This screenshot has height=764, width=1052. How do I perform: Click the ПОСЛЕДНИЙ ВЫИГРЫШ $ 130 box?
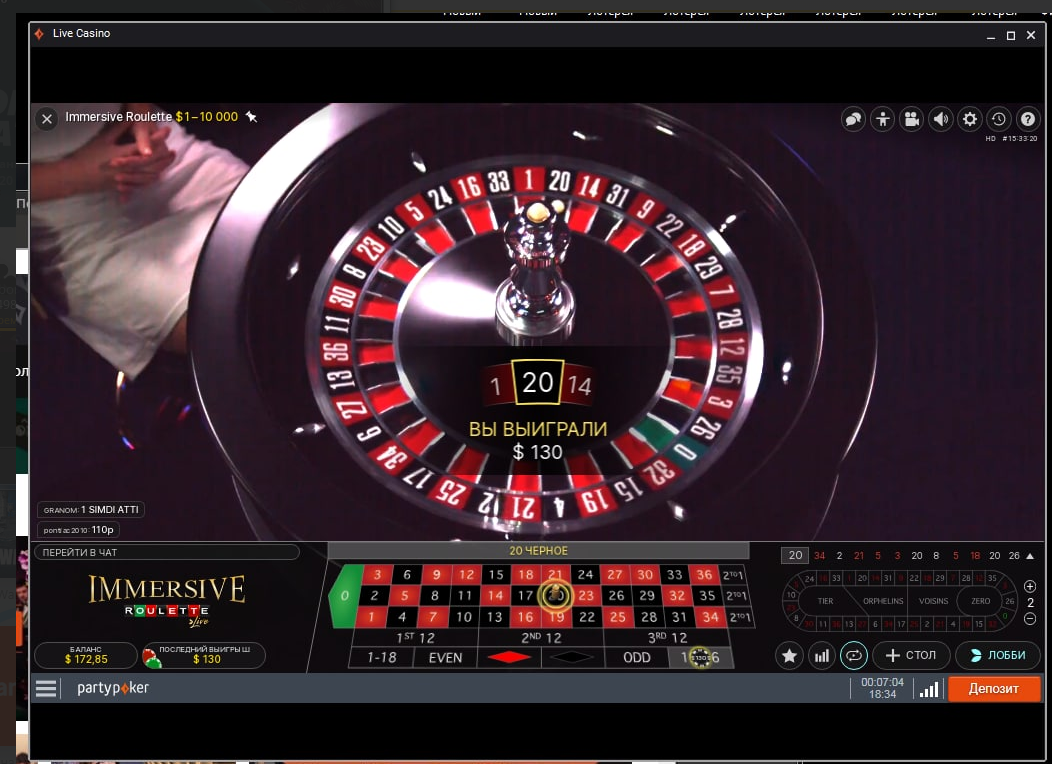pyautogui.click(x=204, y=655)
